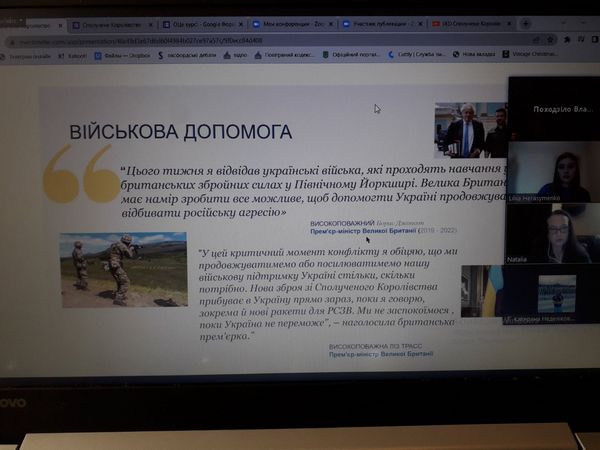Open the 'Kahoot!' bookmark
The width and height of the screenshot is (600, 450).
click(x=73, y=56)
